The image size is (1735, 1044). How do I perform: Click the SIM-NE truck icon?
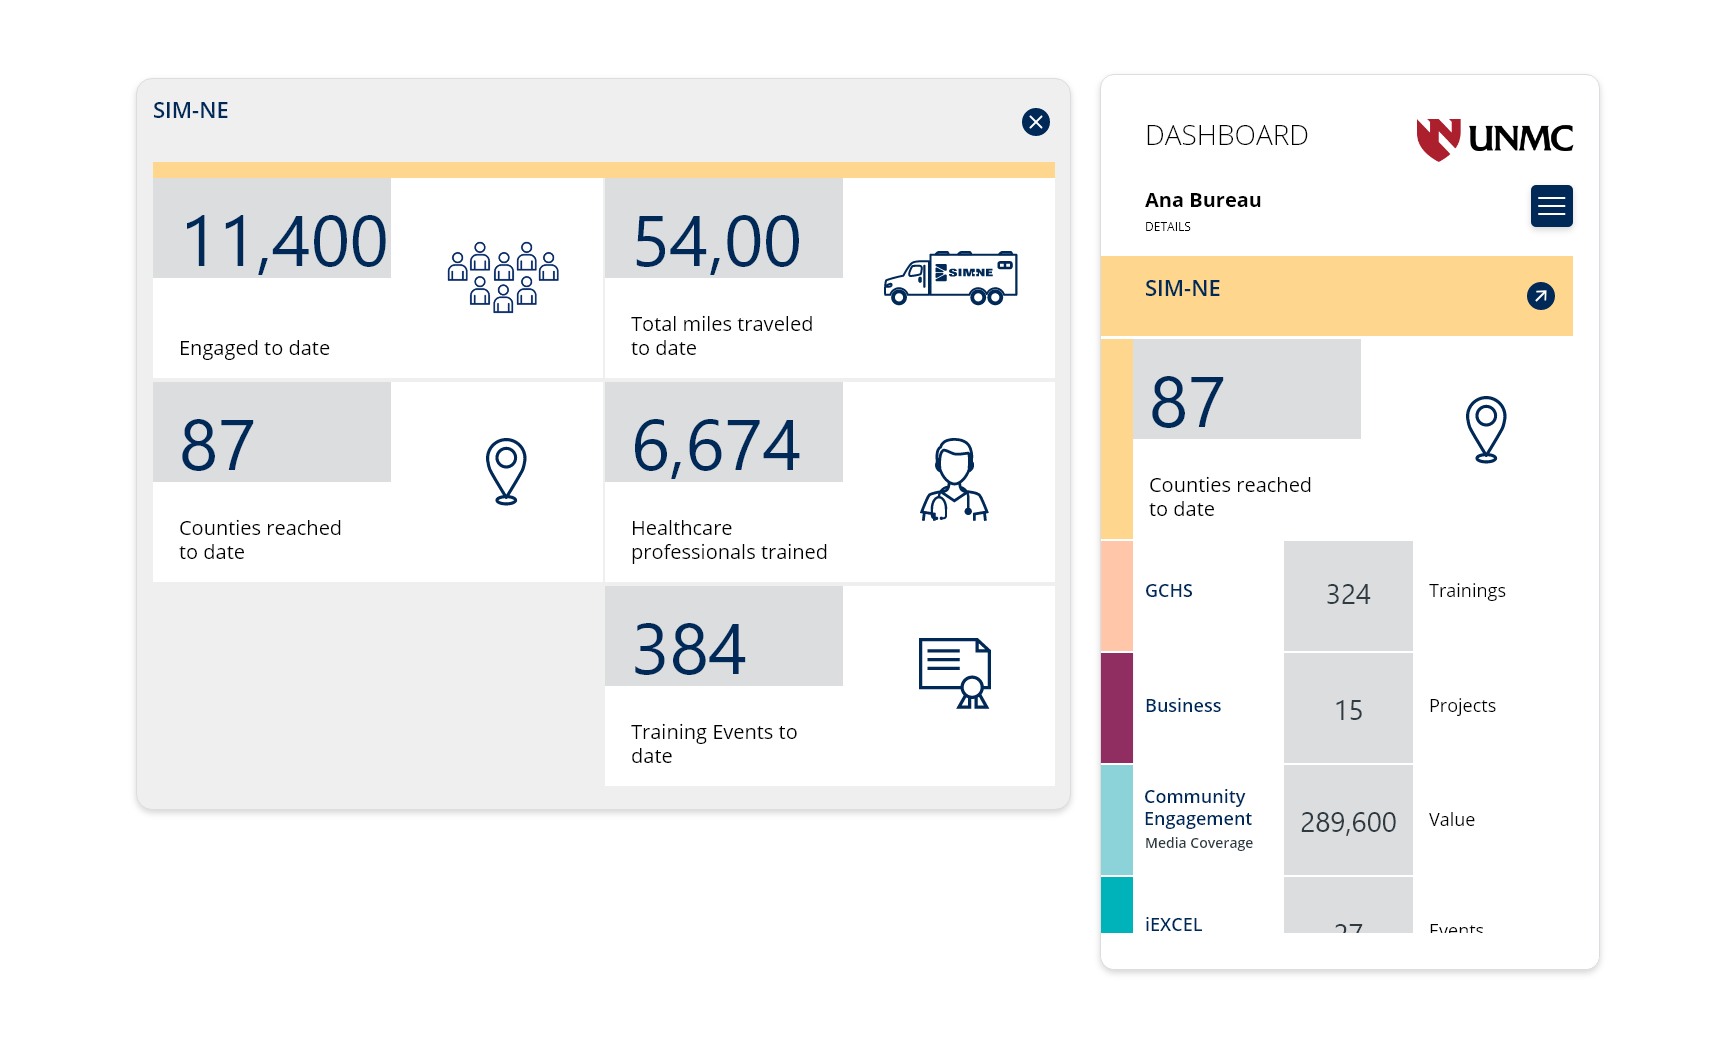click(x=950, y=277)
